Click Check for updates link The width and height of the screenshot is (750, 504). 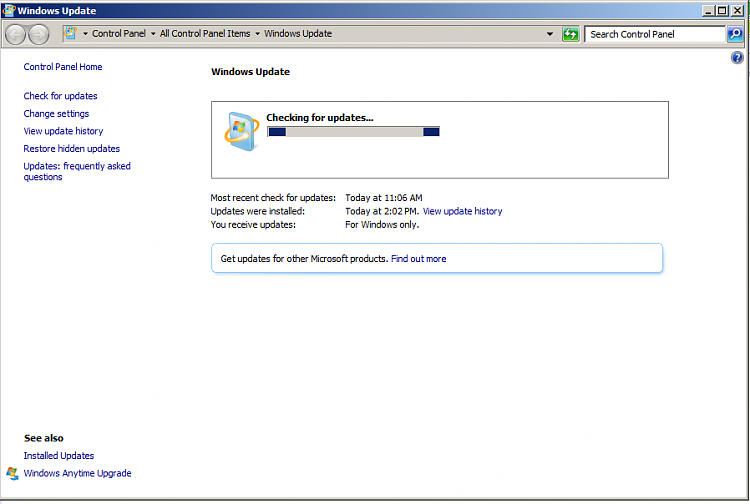tap(60, 96)
